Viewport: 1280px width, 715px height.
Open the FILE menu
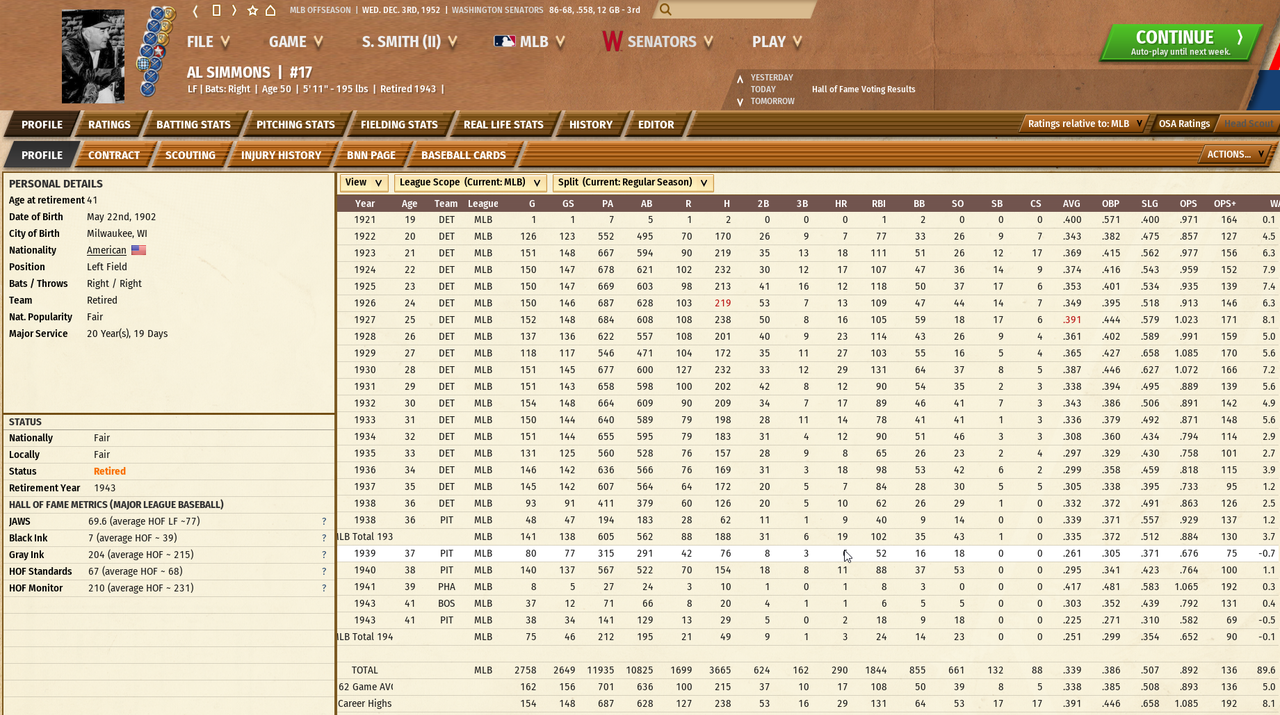209,42
